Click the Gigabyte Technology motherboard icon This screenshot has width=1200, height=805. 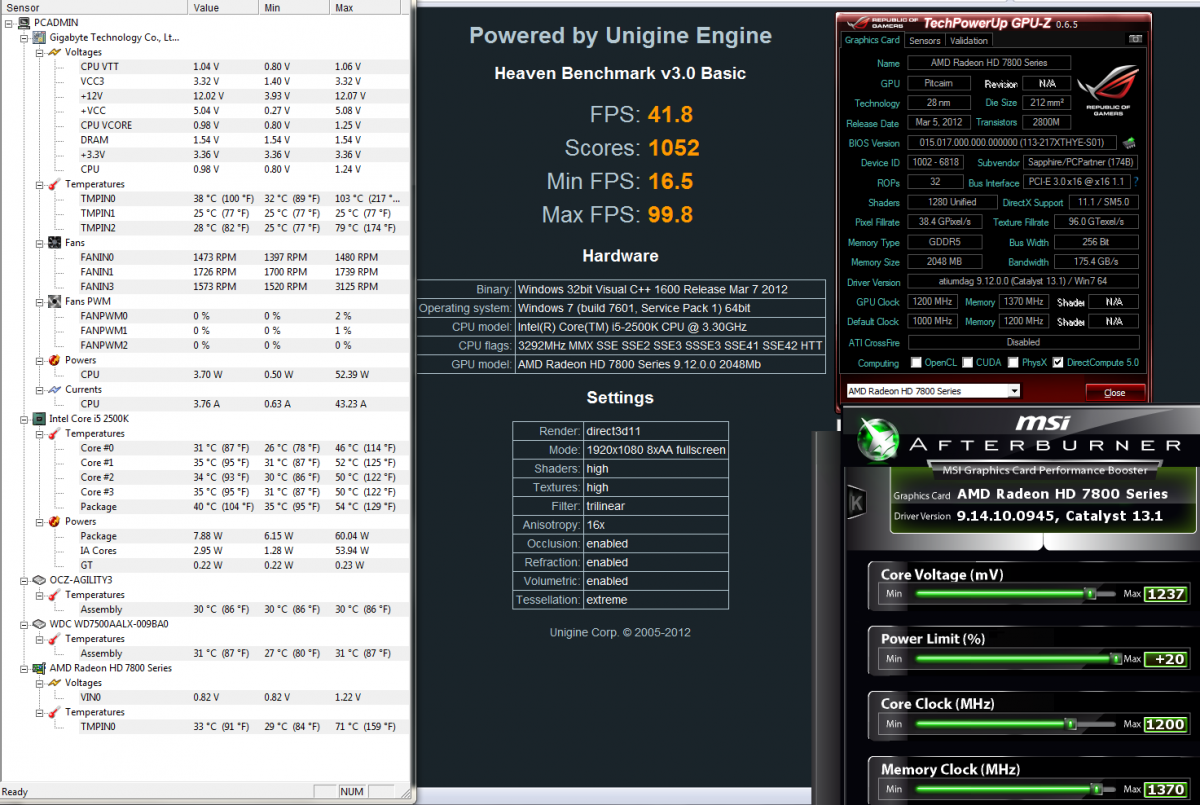tap(40, 37)
